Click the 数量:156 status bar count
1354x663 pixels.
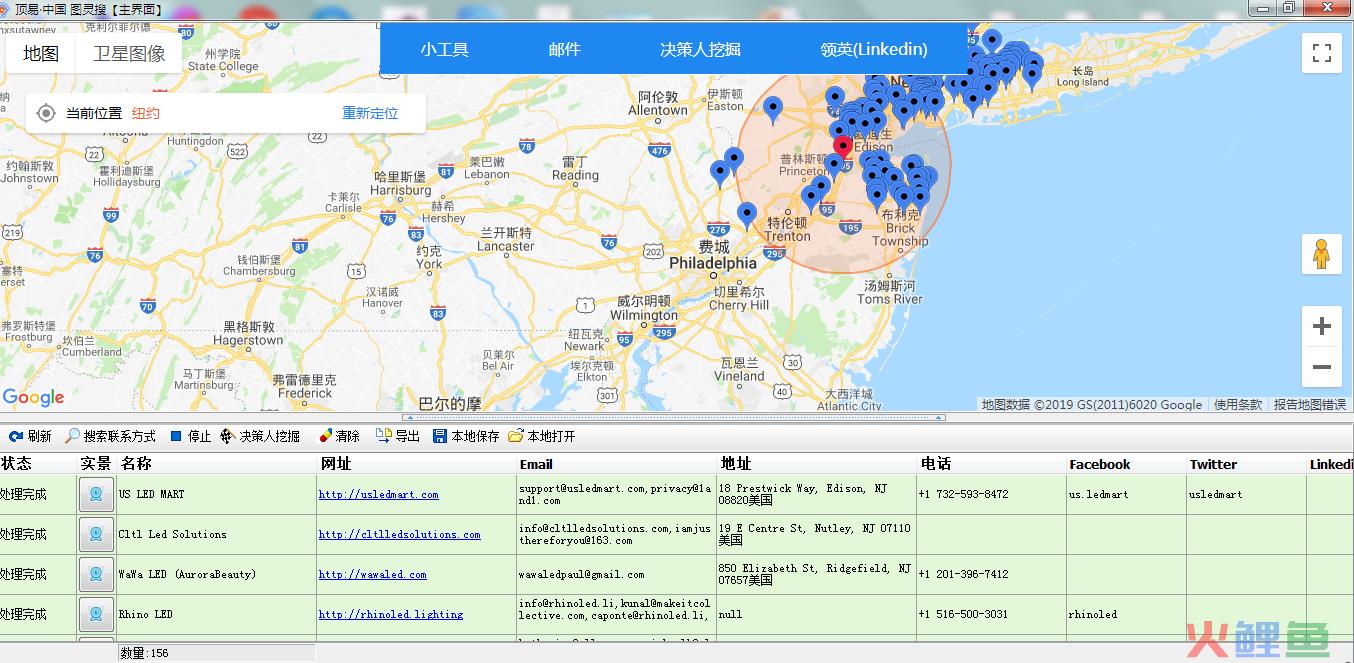pos(144,653)
